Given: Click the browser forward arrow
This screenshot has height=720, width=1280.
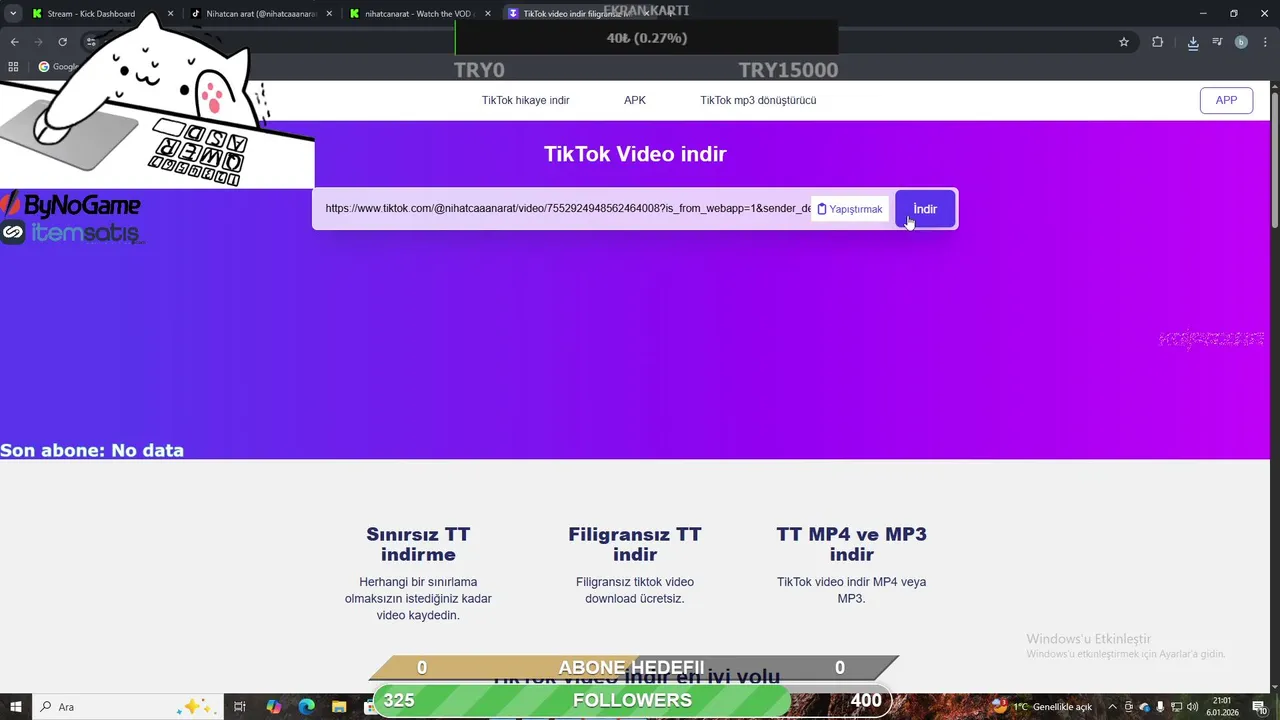Looking at the screenshot, I should coord(38,42).
